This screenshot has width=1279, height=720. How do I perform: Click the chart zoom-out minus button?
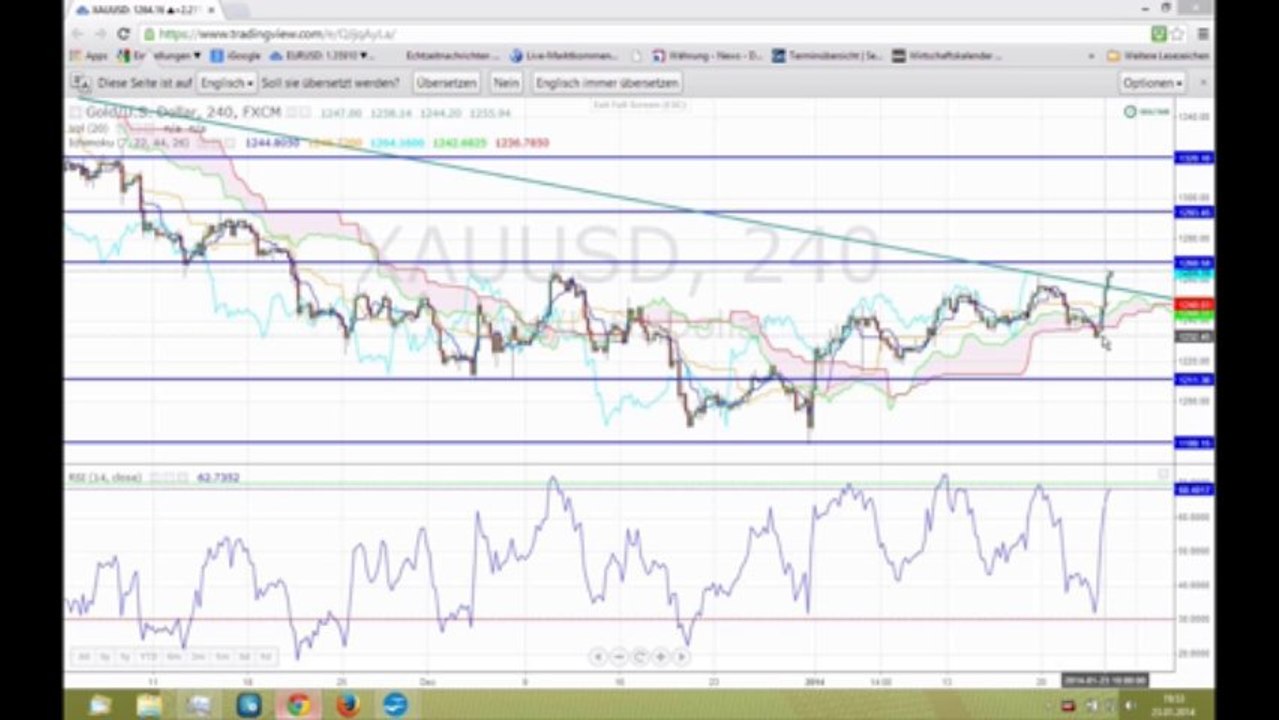coord(619,657)
